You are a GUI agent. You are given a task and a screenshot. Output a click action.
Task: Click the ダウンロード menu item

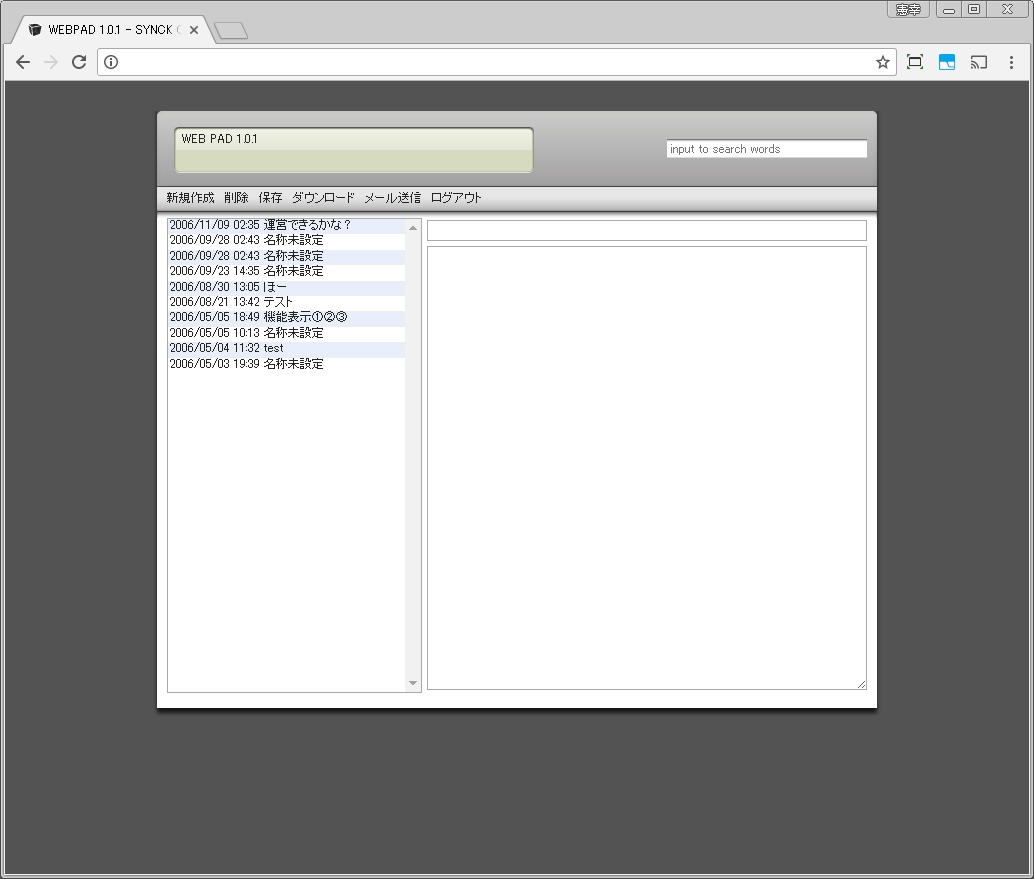(323, 198)
